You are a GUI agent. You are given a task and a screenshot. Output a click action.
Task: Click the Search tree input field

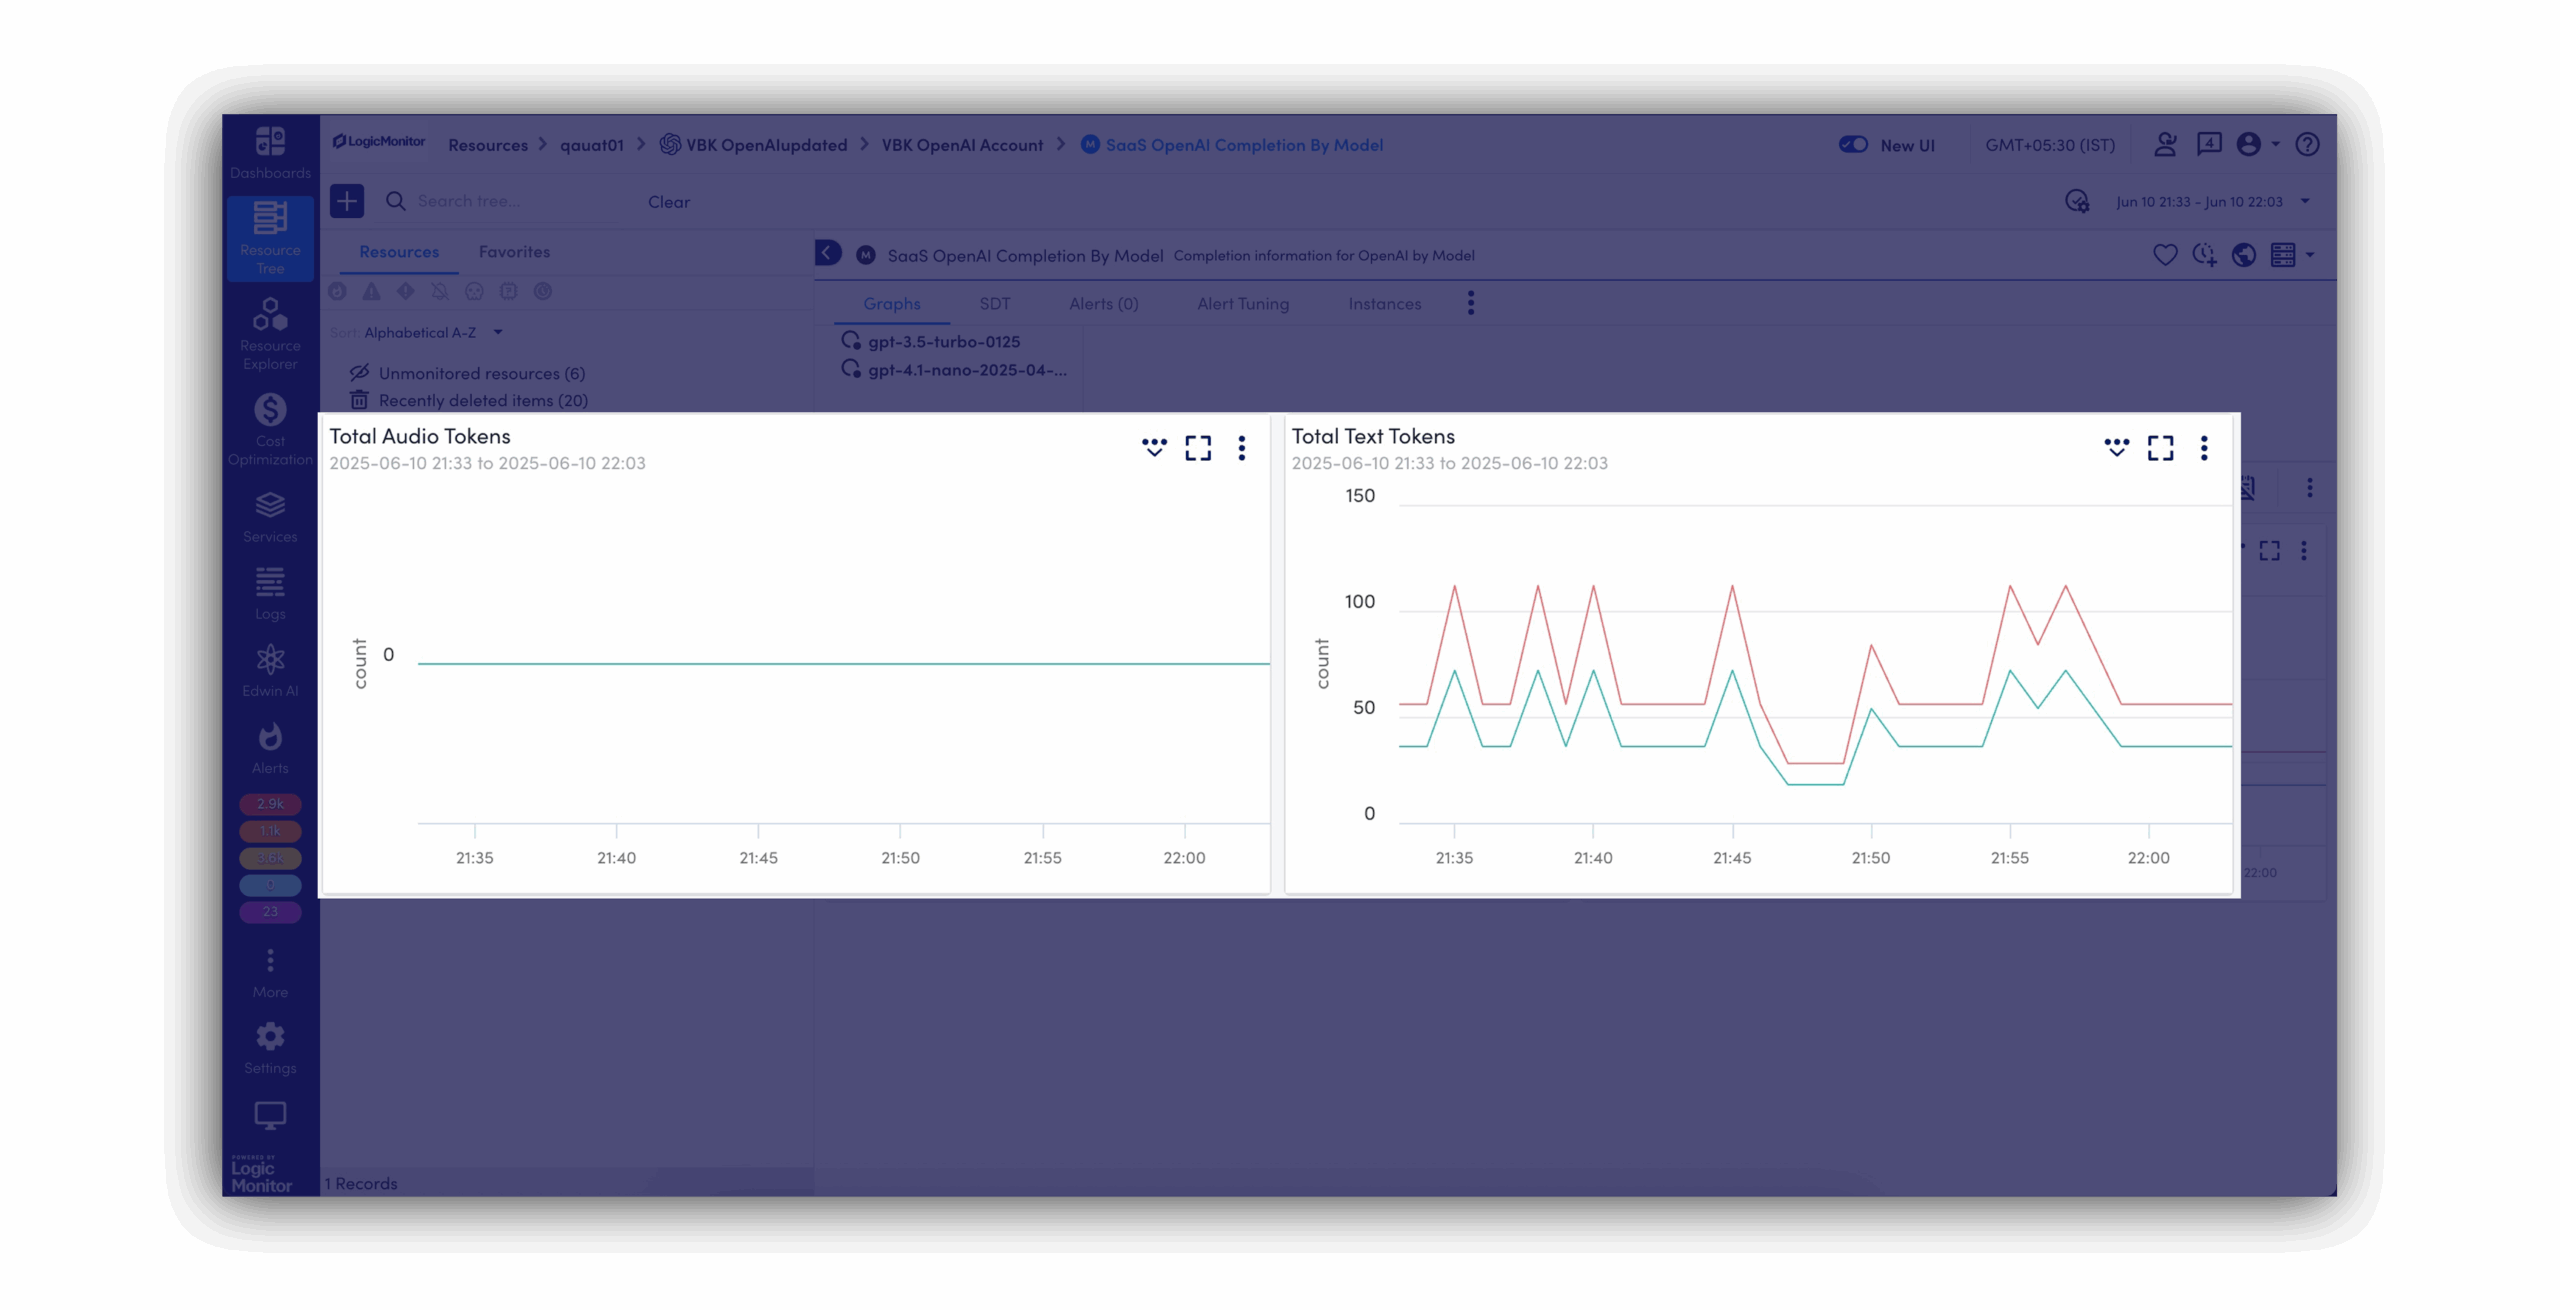click(x=516, y=201)
